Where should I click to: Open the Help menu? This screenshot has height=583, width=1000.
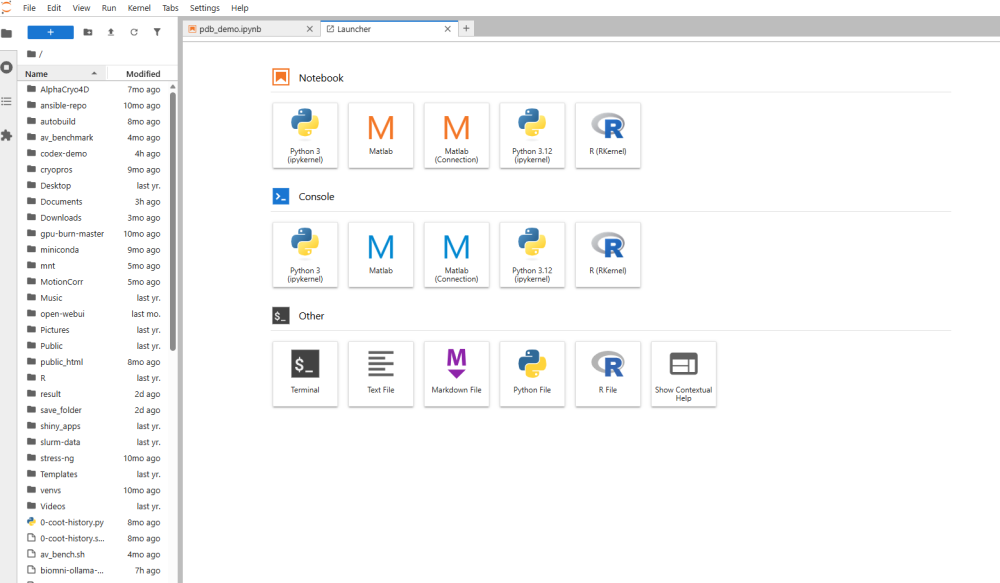[x=240, y=8]
